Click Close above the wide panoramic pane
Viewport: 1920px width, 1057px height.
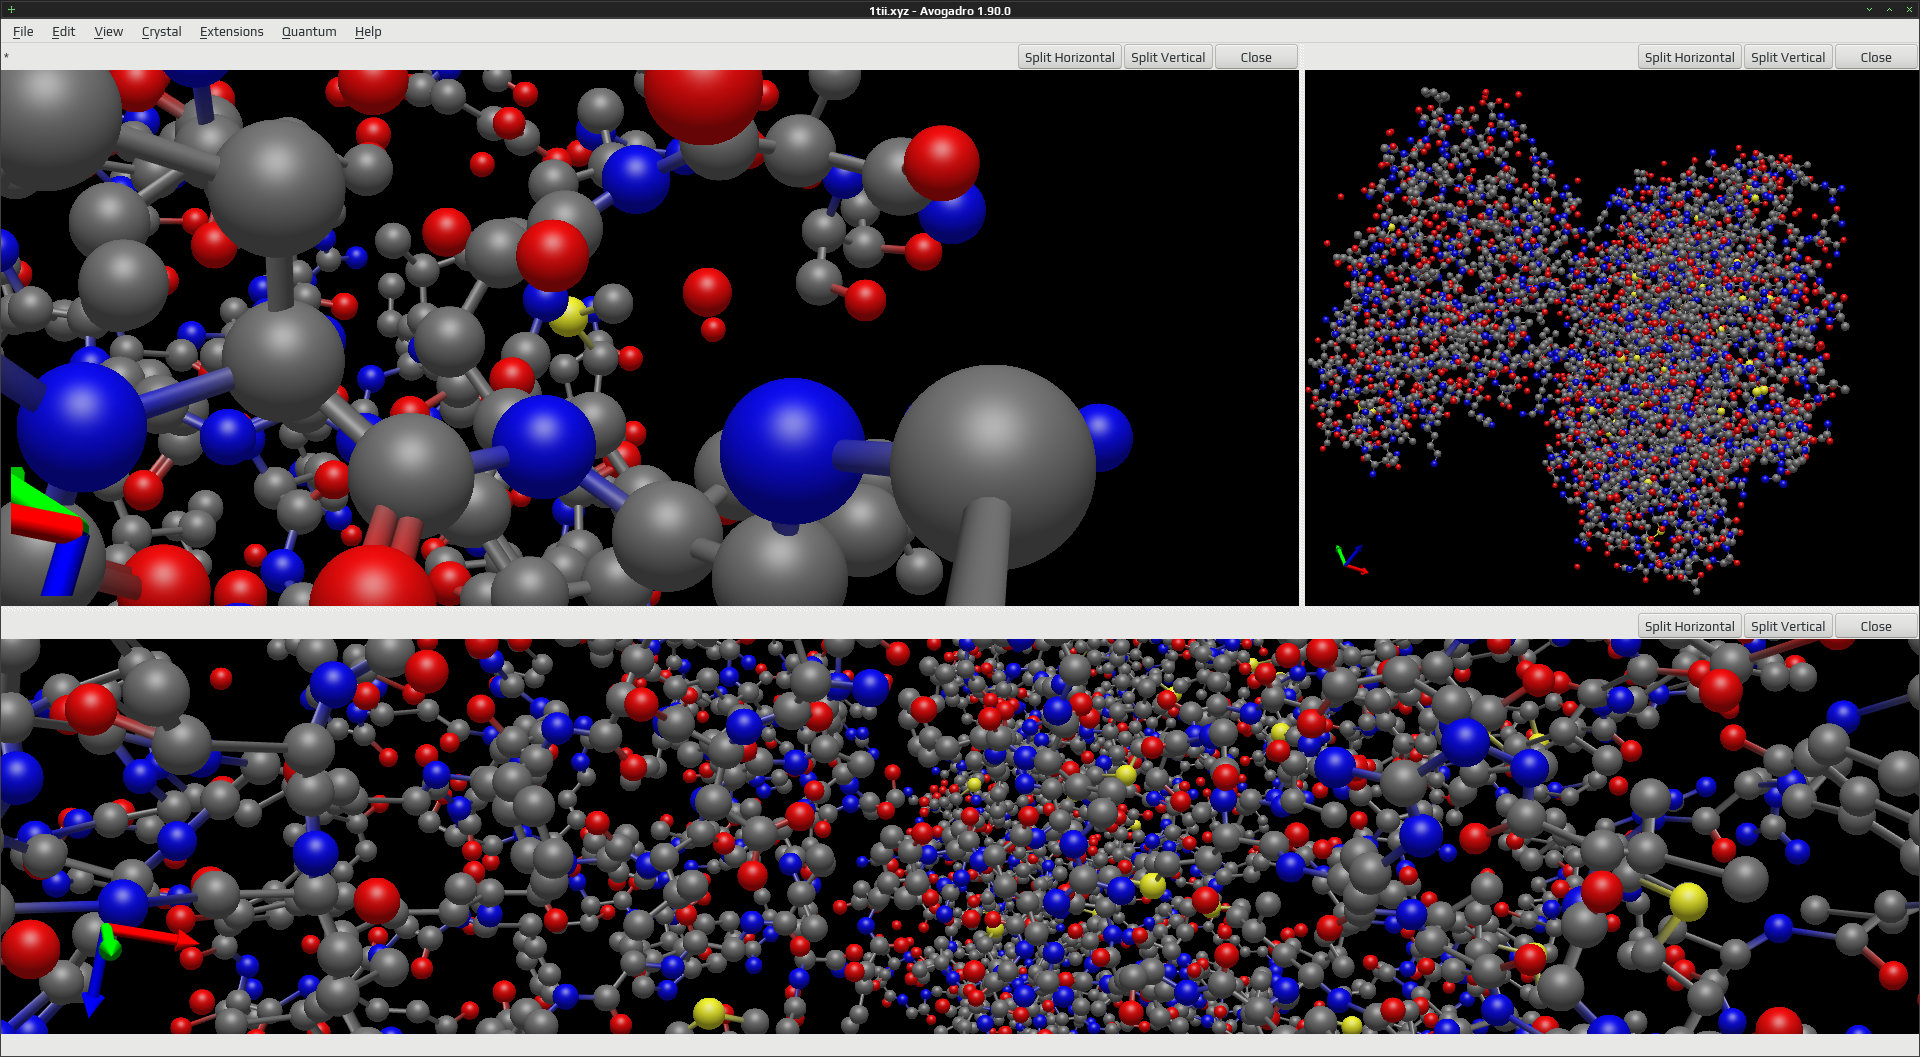click(1876, 626)
